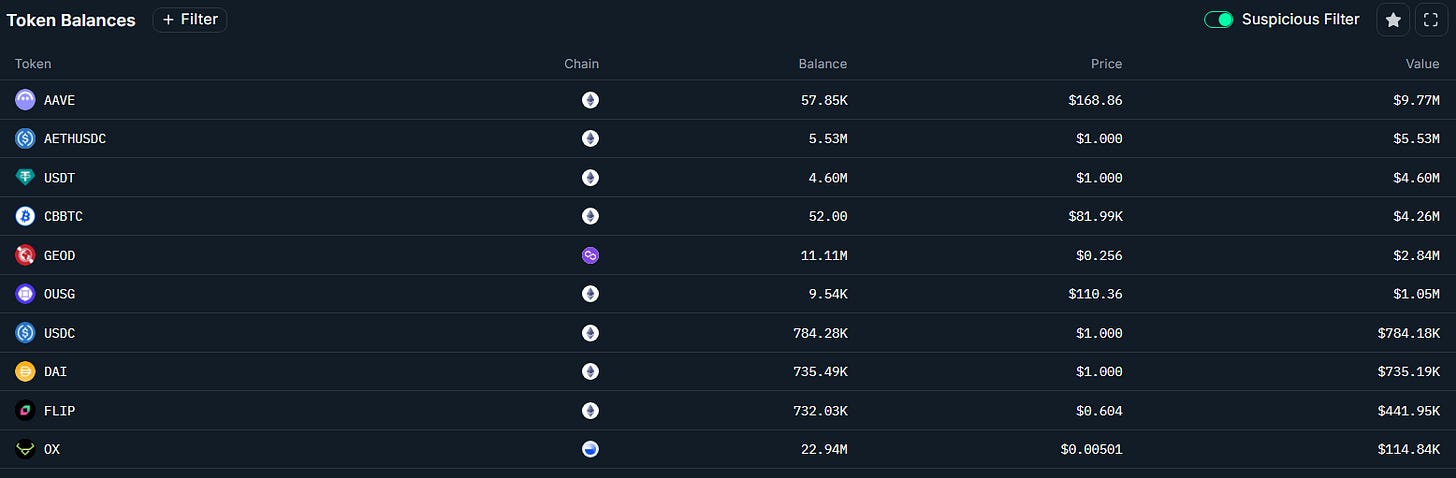Viewport: 1456px width, 478px height.
Task: Click the Polygon chain icon for GEOD
Action: pos(590,255)
